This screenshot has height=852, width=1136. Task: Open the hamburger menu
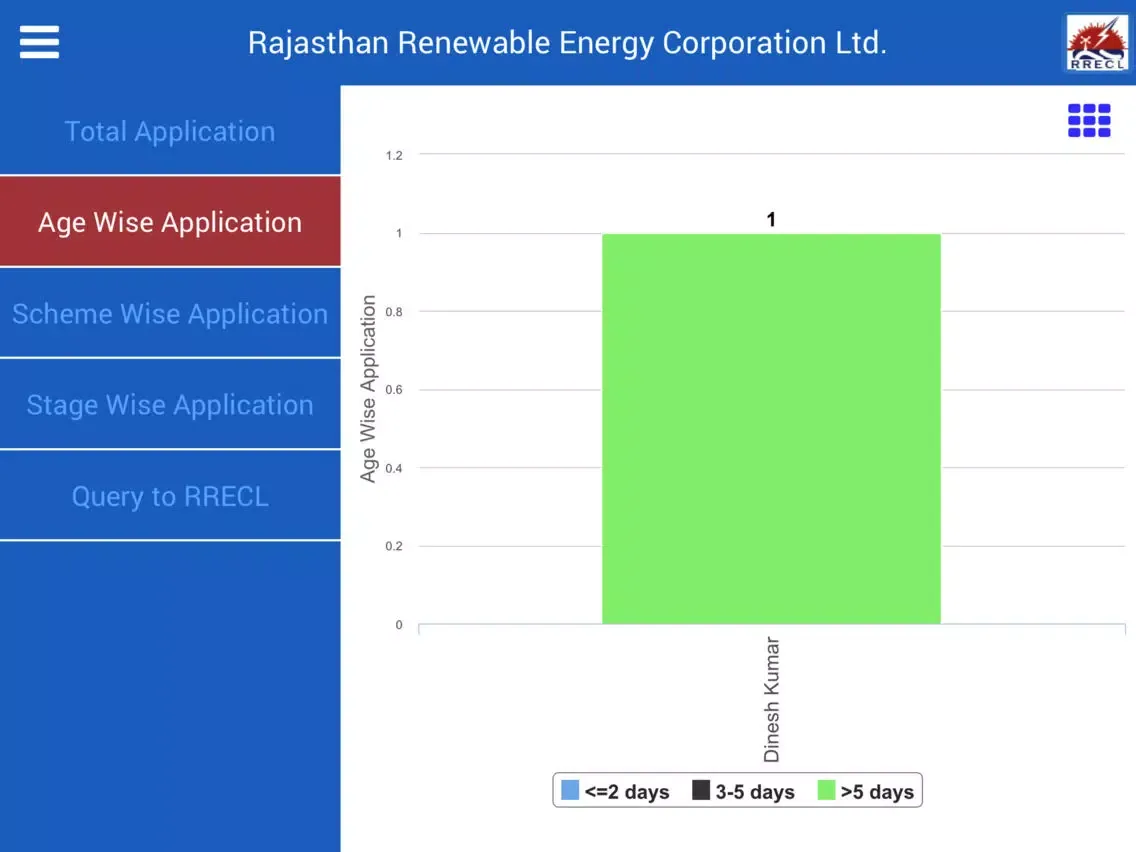coord(39,42)
